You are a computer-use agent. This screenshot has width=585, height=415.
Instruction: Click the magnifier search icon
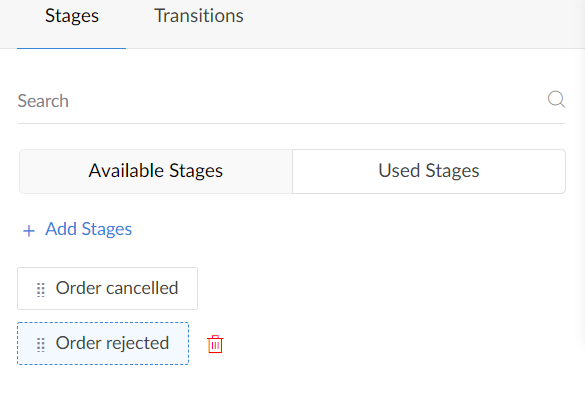(x=556, y=99)
